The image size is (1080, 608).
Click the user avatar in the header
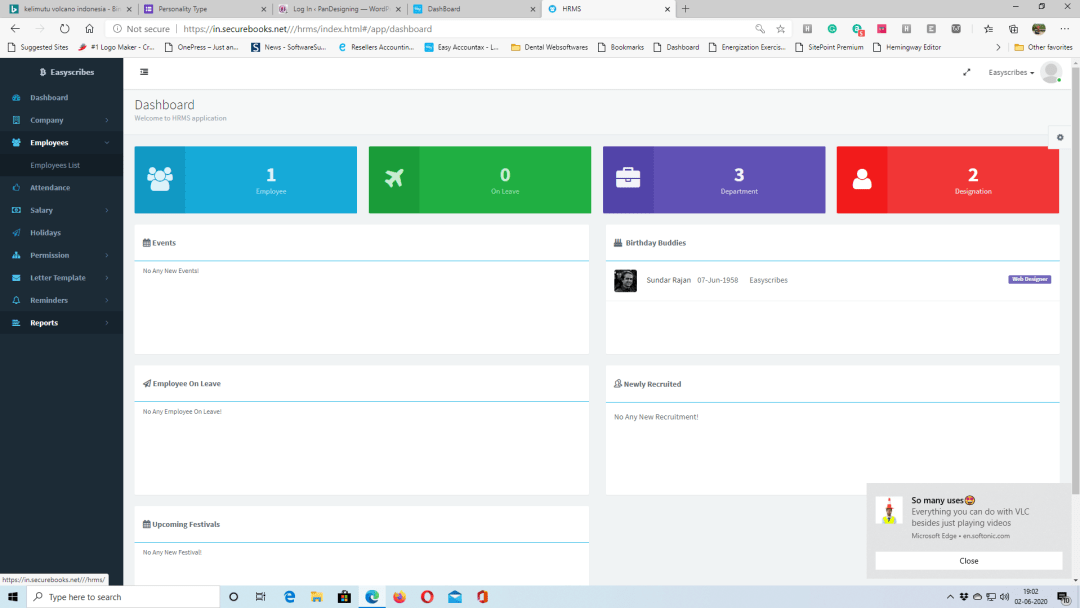[x=1051, y=72]
